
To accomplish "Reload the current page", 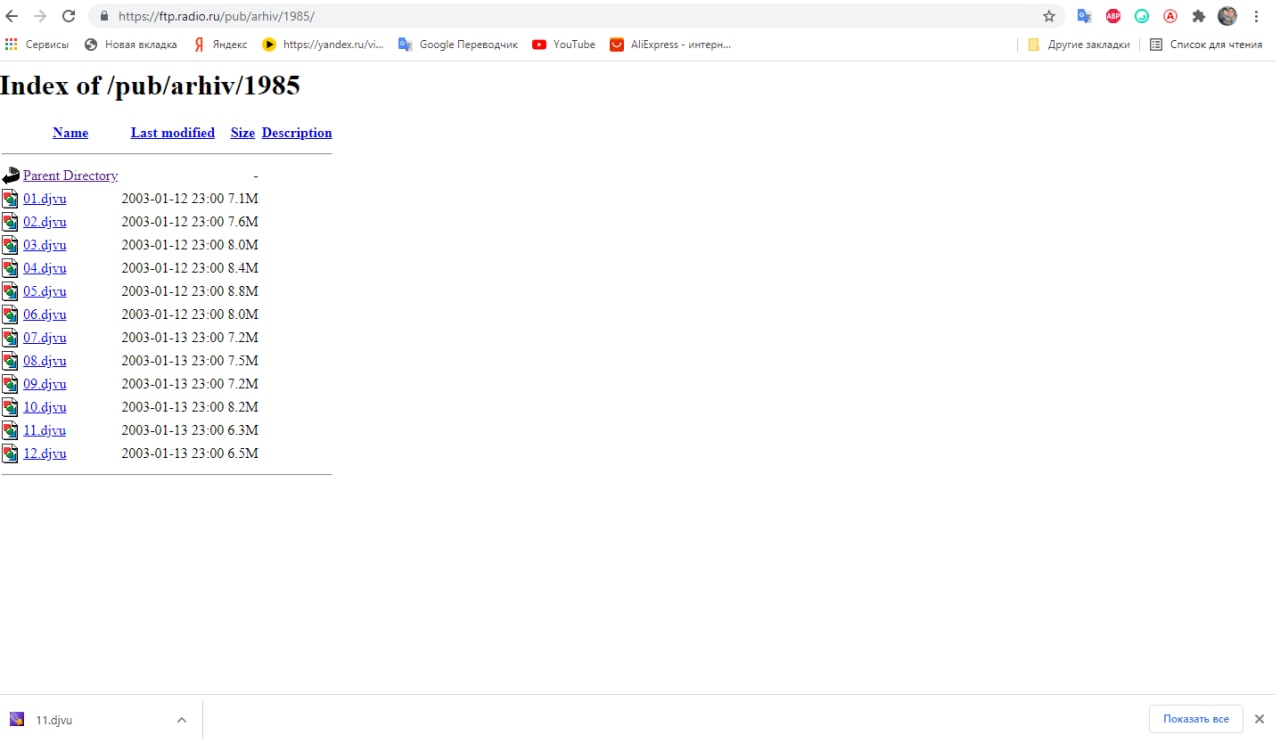I will coord(68,16).
